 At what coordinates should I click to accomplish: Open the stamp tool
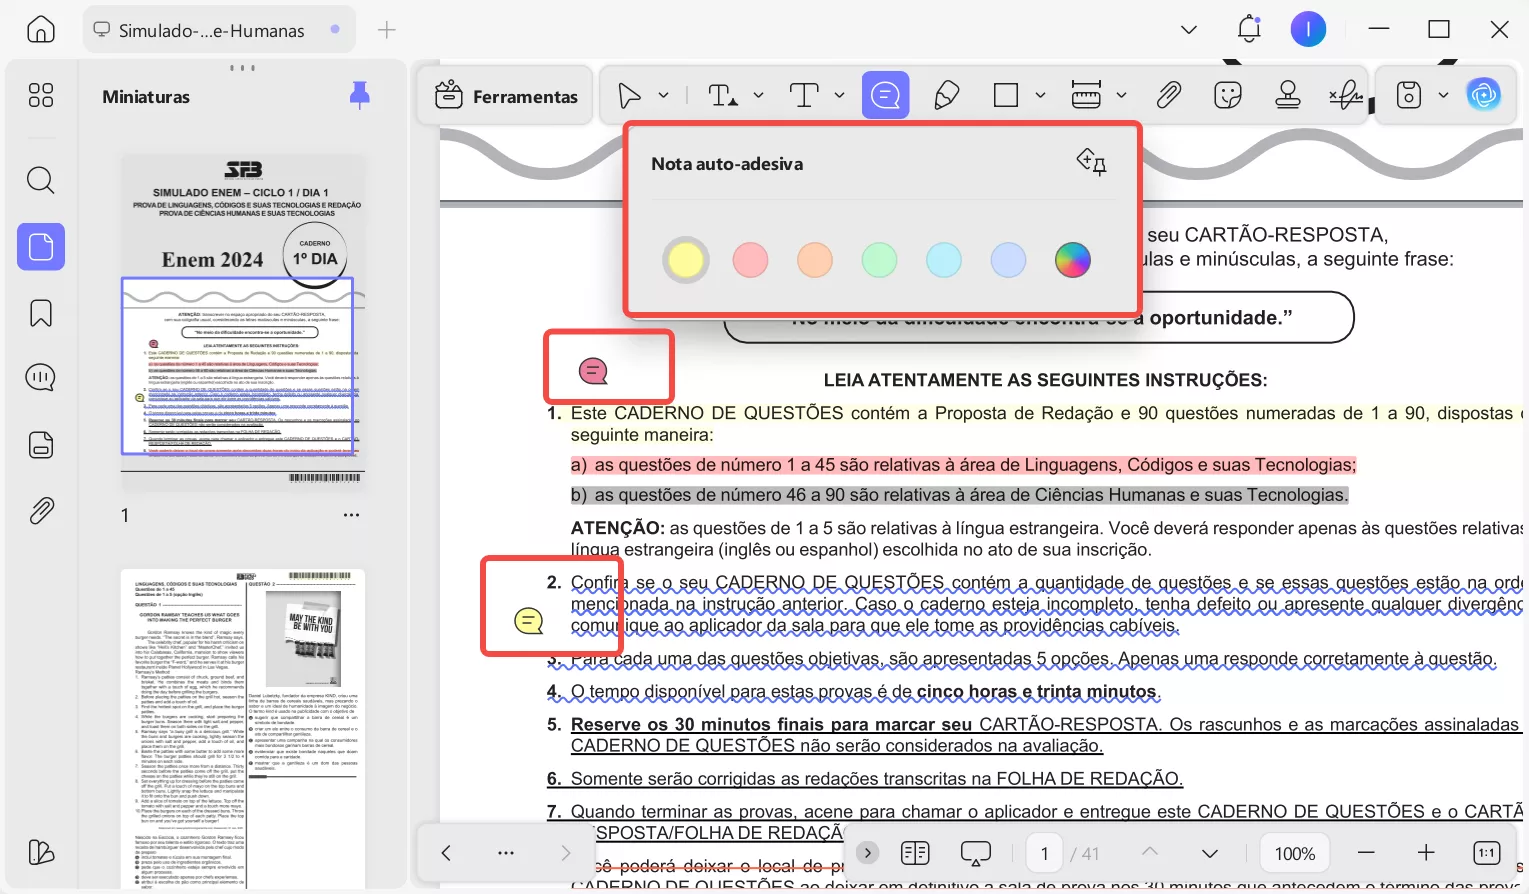tap(1288, 94)
